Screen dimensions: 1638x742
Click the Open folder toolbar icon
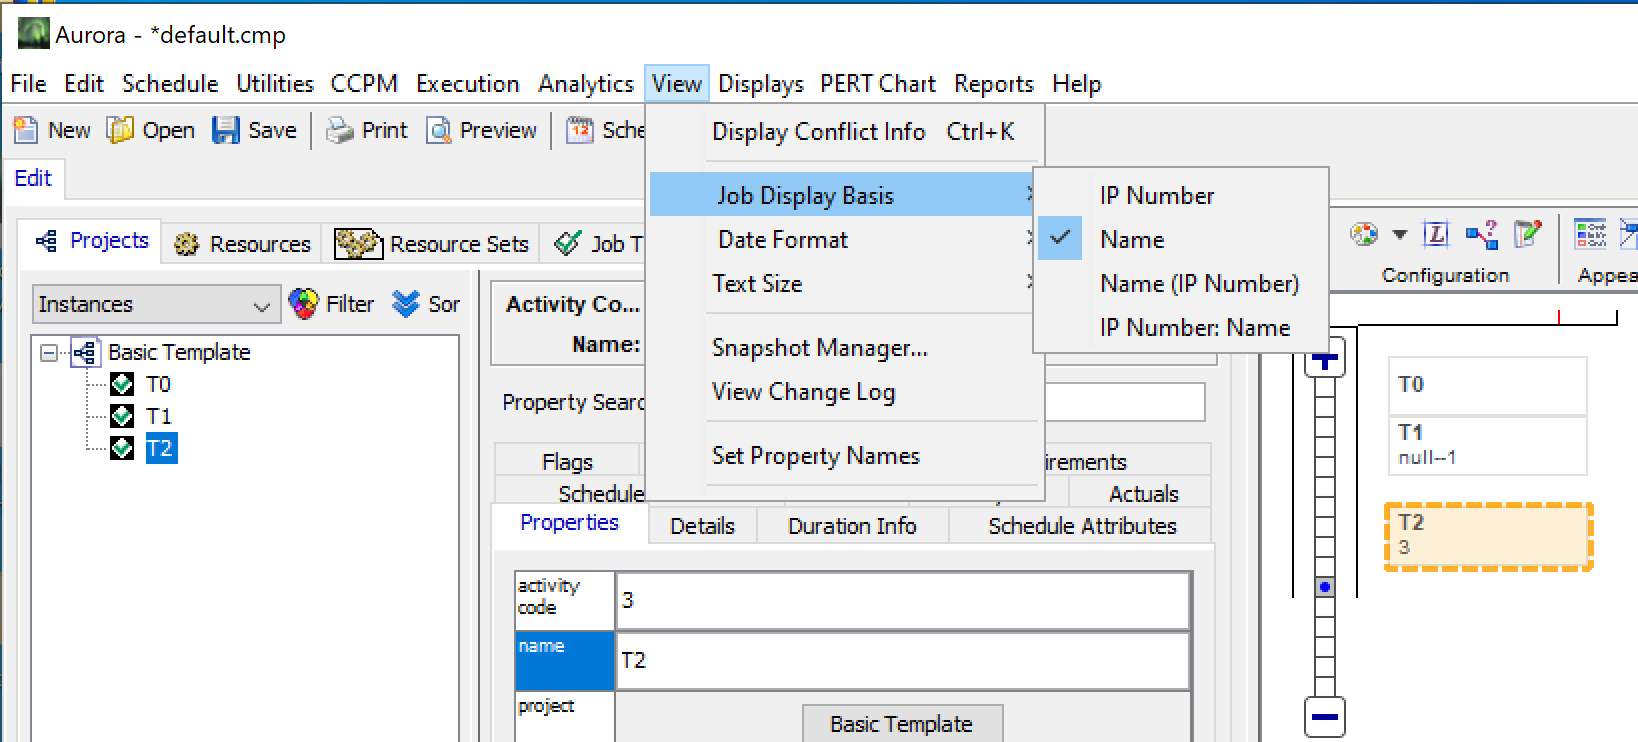(120, 130)
